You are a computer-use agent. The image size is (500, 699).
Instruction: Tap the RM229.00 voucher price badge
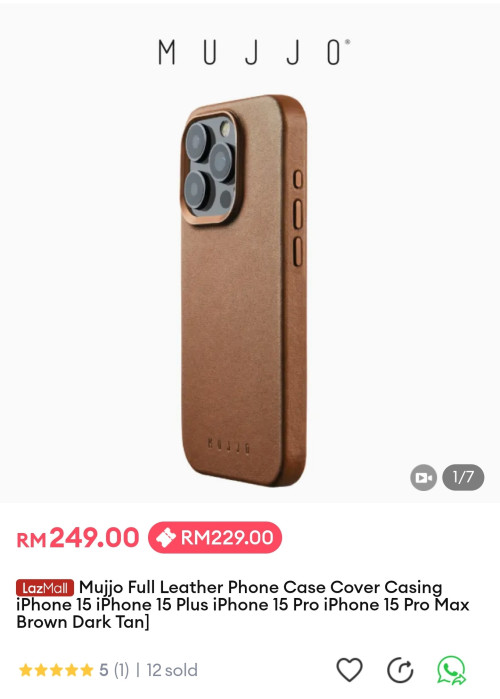tap(215, 538)
